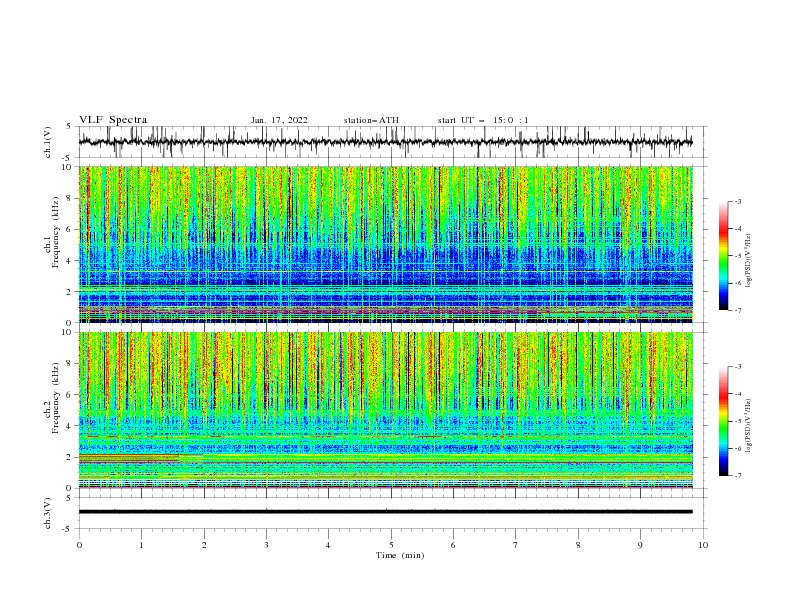Click time axis tick label '9'
792x612 pixels.
pos(640,545)
